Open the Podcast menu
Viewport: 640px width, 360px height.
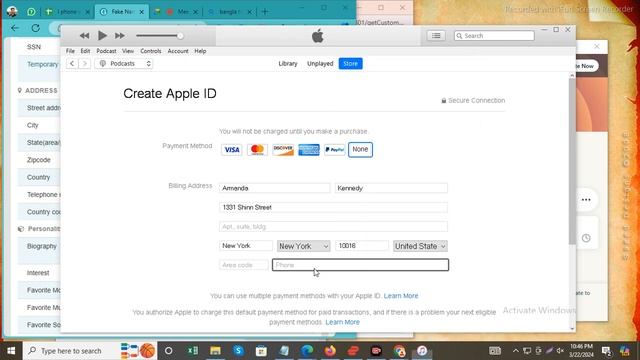(x=106, y=51)
